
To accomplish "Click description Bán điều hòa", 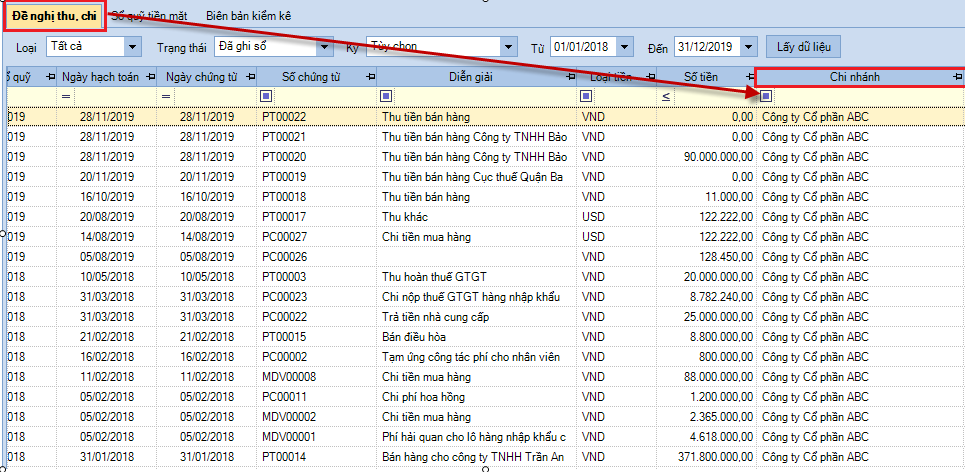I will point(414,337).
